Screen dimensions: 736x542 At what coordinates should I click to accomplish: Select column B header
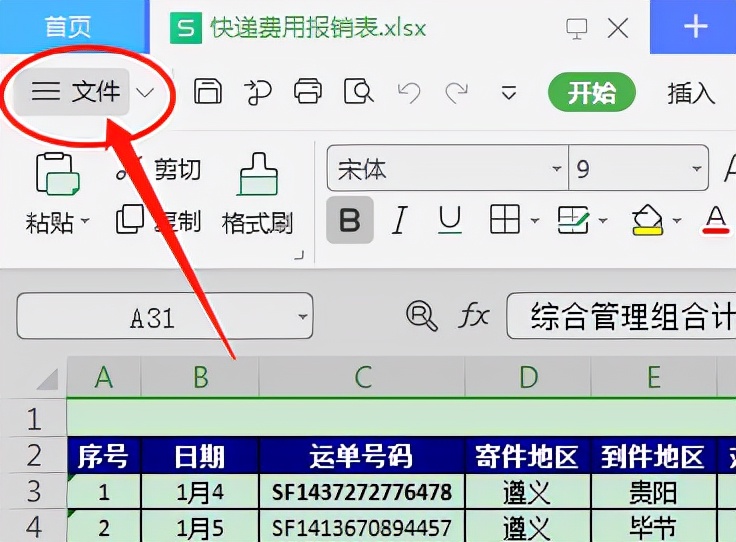[x=200, y=377]
